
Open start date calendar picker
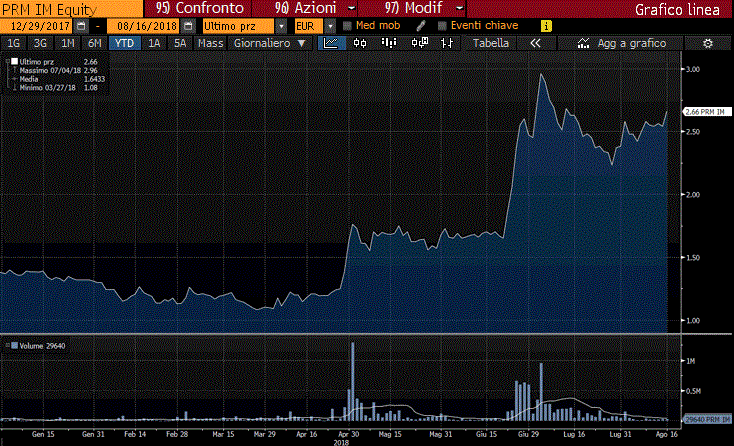pos(81,26)
